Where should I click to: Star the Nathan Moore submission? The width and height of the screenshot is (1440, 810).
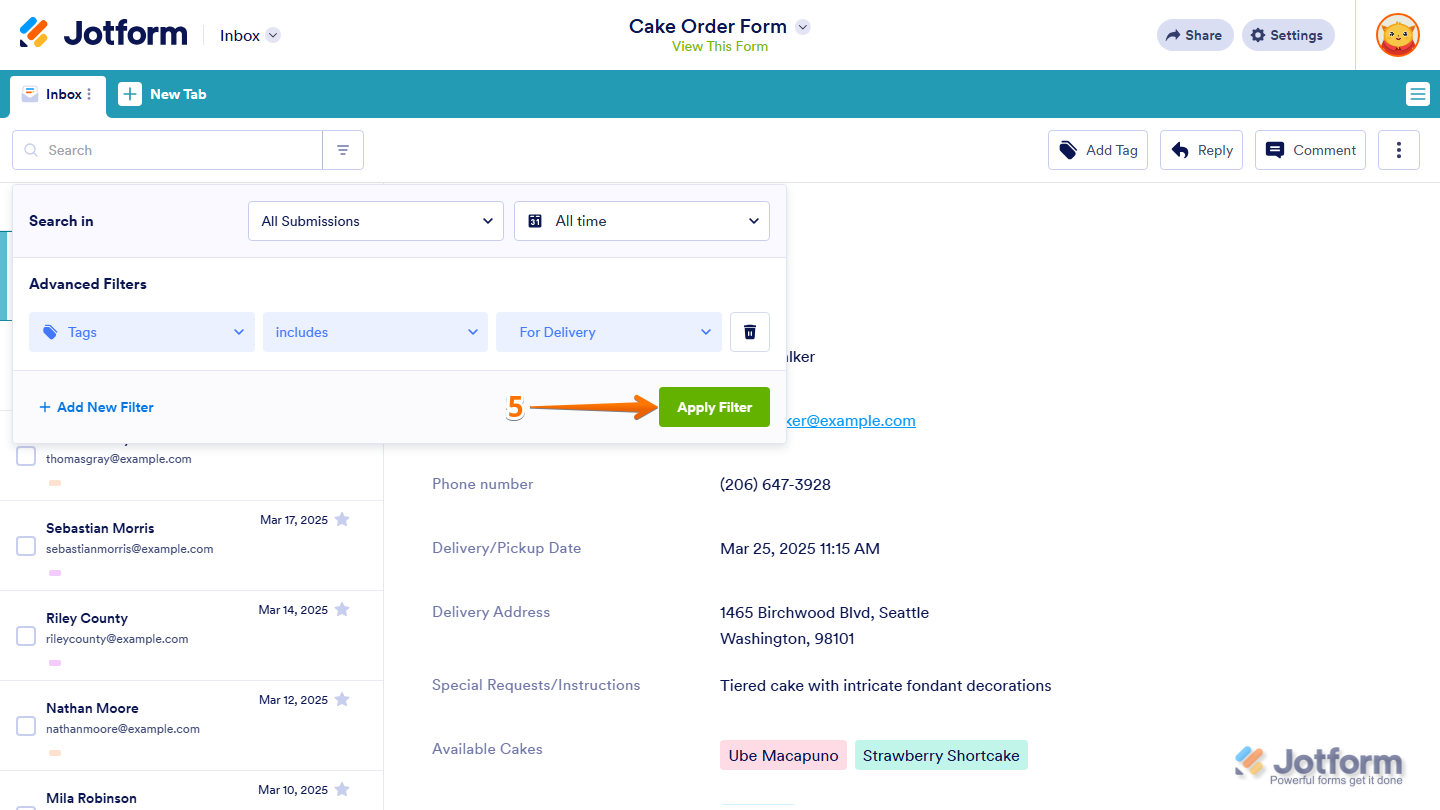point(342,699)
